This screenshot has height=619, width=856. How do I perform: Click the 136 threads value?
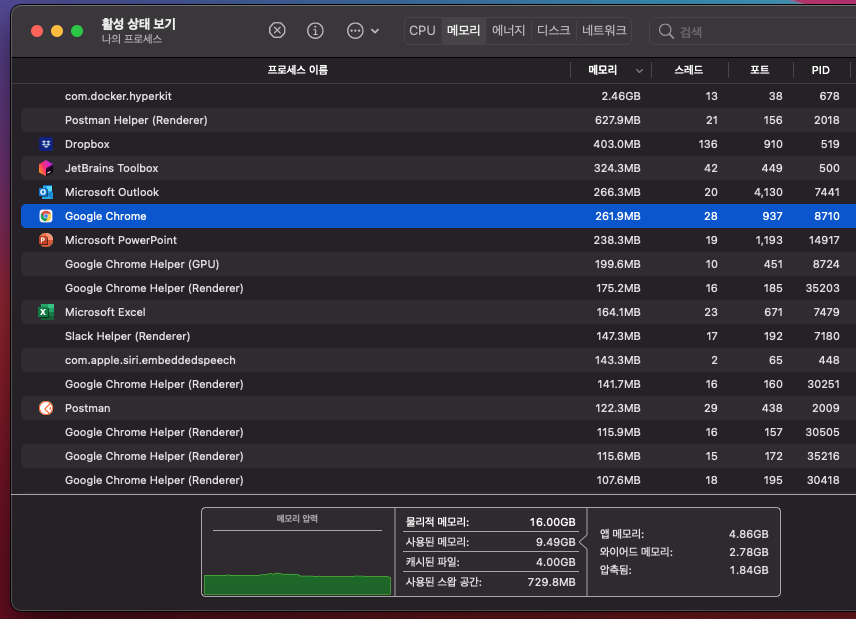[708, 144]
